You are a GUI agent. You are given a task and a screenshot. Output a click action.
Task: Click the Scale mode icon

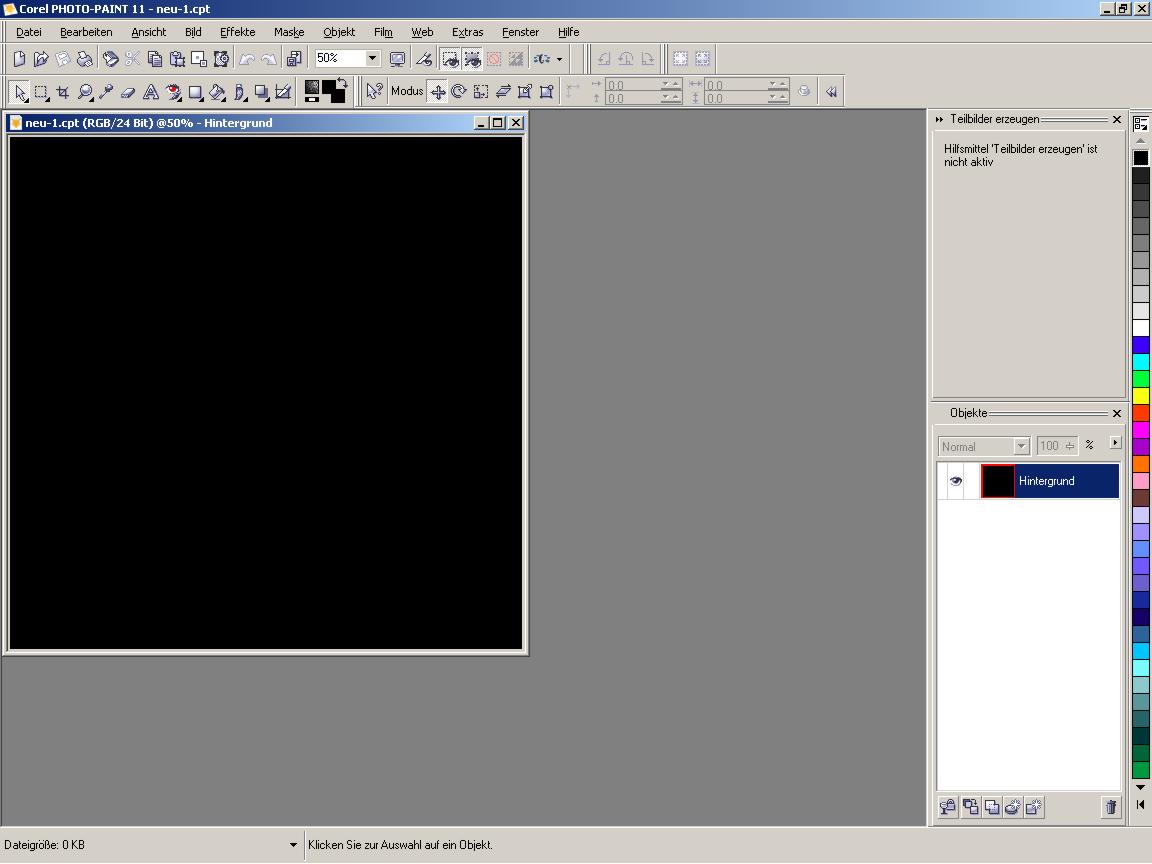click(x=481, y=91)
